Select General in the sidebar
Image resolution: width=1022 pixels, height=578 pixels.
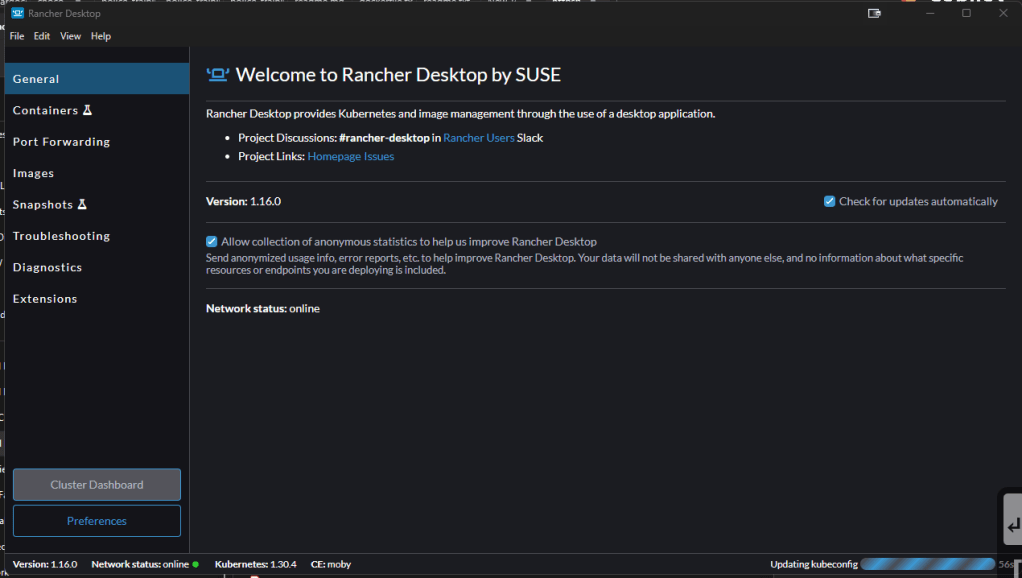[97, 79]
